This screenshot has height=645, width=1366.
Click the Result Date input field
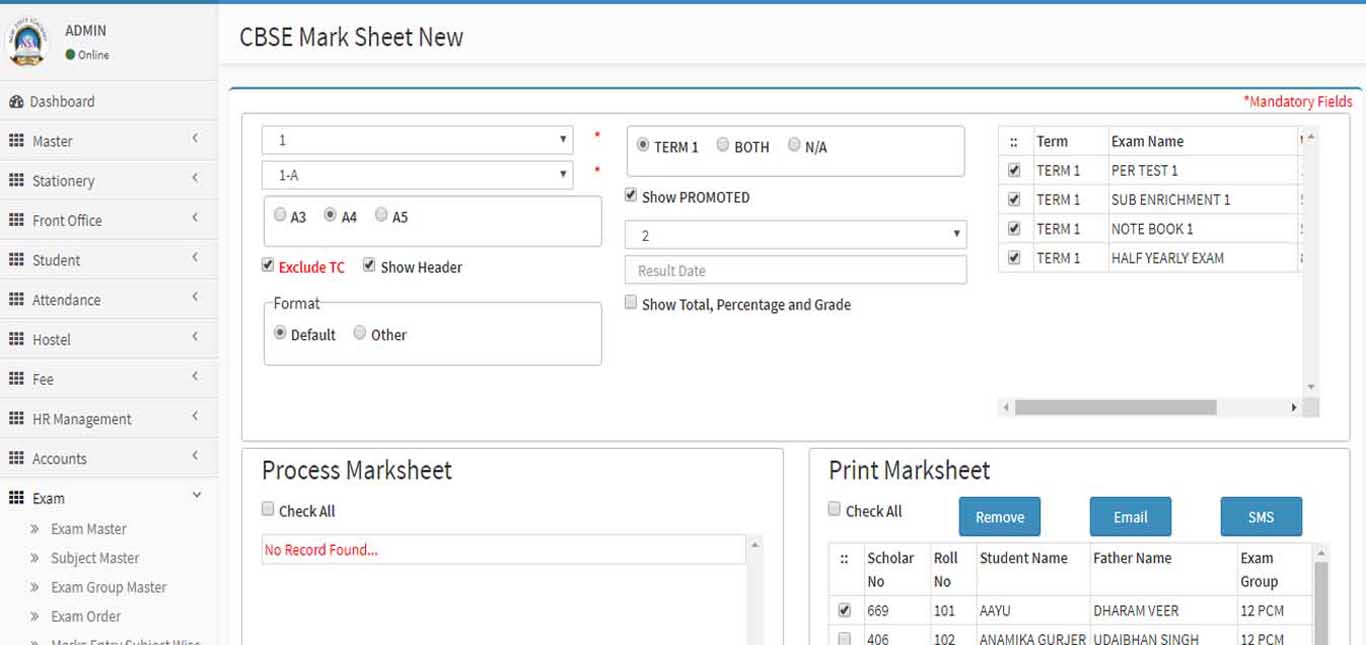[x=796, y=270]
